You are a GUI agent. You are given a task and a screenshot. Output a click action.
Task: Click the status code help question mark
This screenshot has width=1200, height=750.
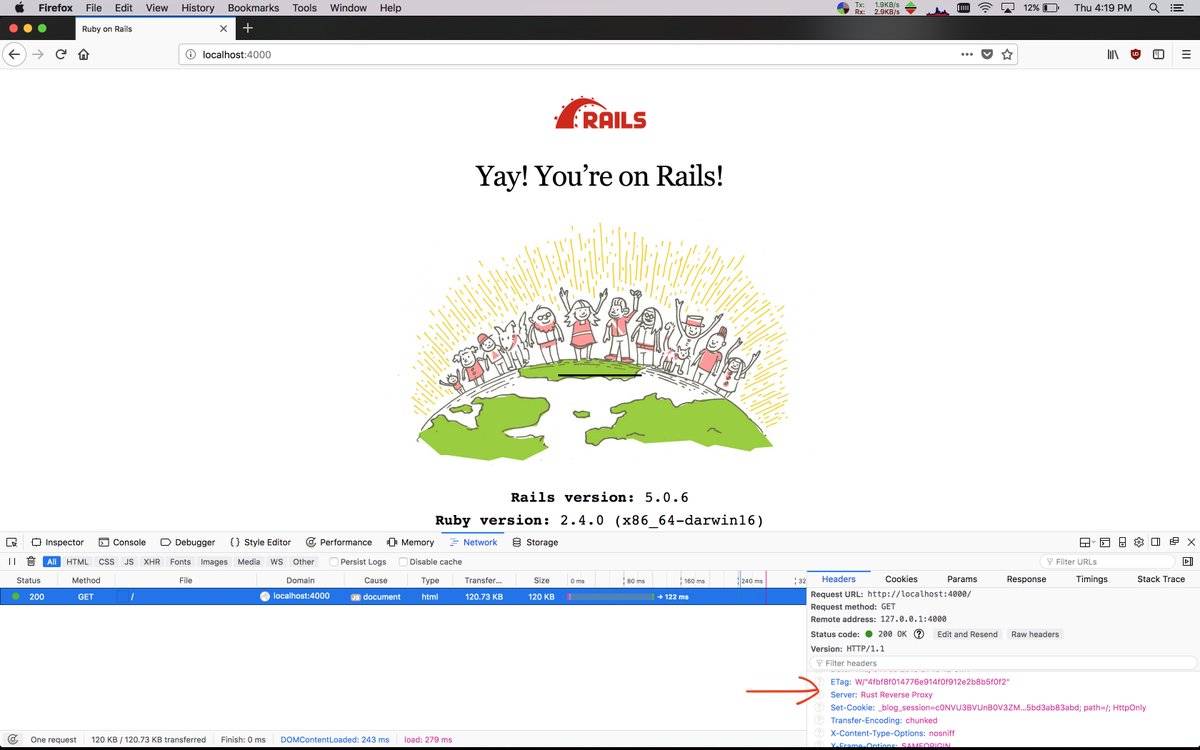918,634
